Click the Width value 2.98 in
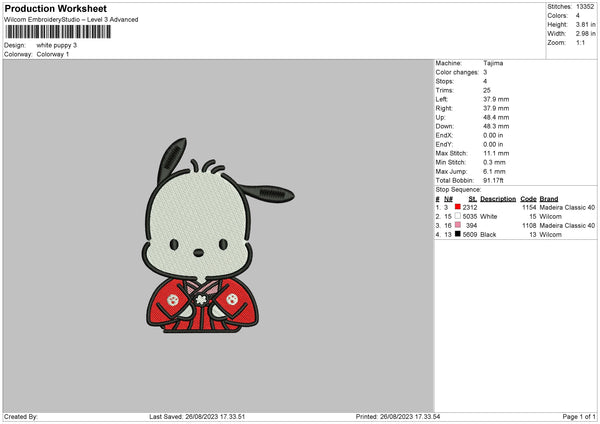Viewport: 600px width, 424px height. 585,34
